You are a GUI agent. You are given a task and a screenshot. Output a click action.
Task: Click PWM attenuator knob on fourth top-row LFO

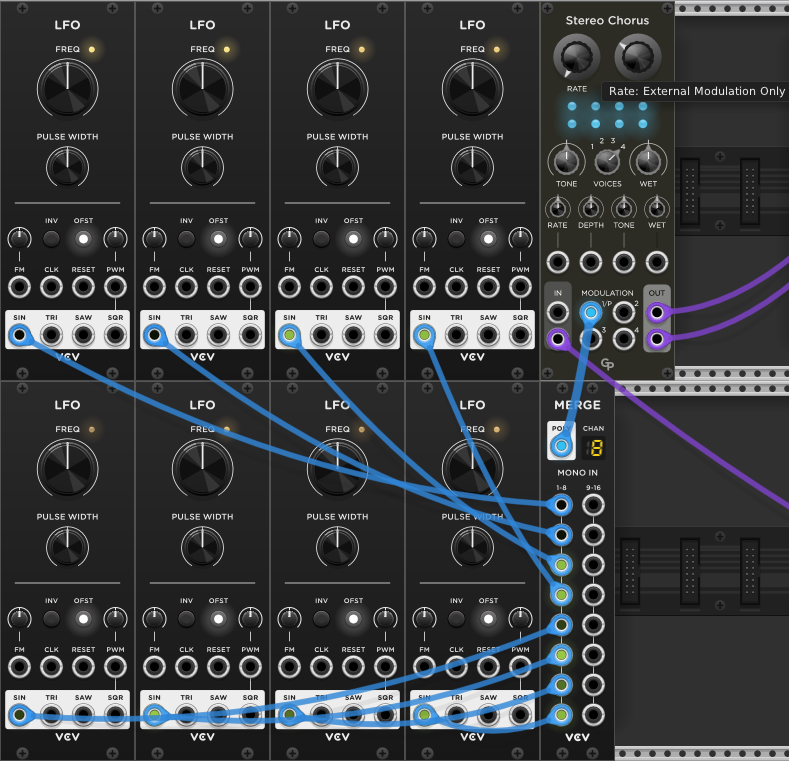coord(520,239)
